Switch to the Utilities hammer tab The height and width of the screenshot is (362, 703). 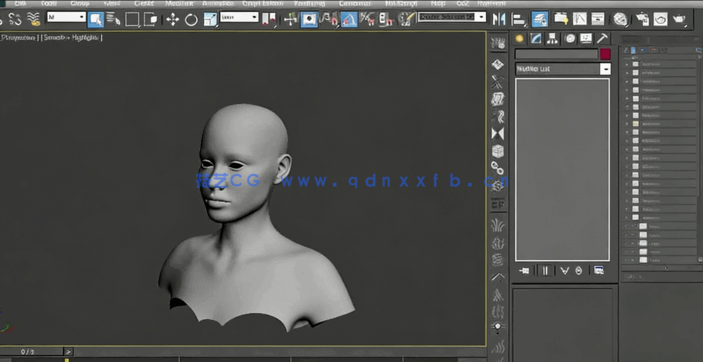click(602, 39)
